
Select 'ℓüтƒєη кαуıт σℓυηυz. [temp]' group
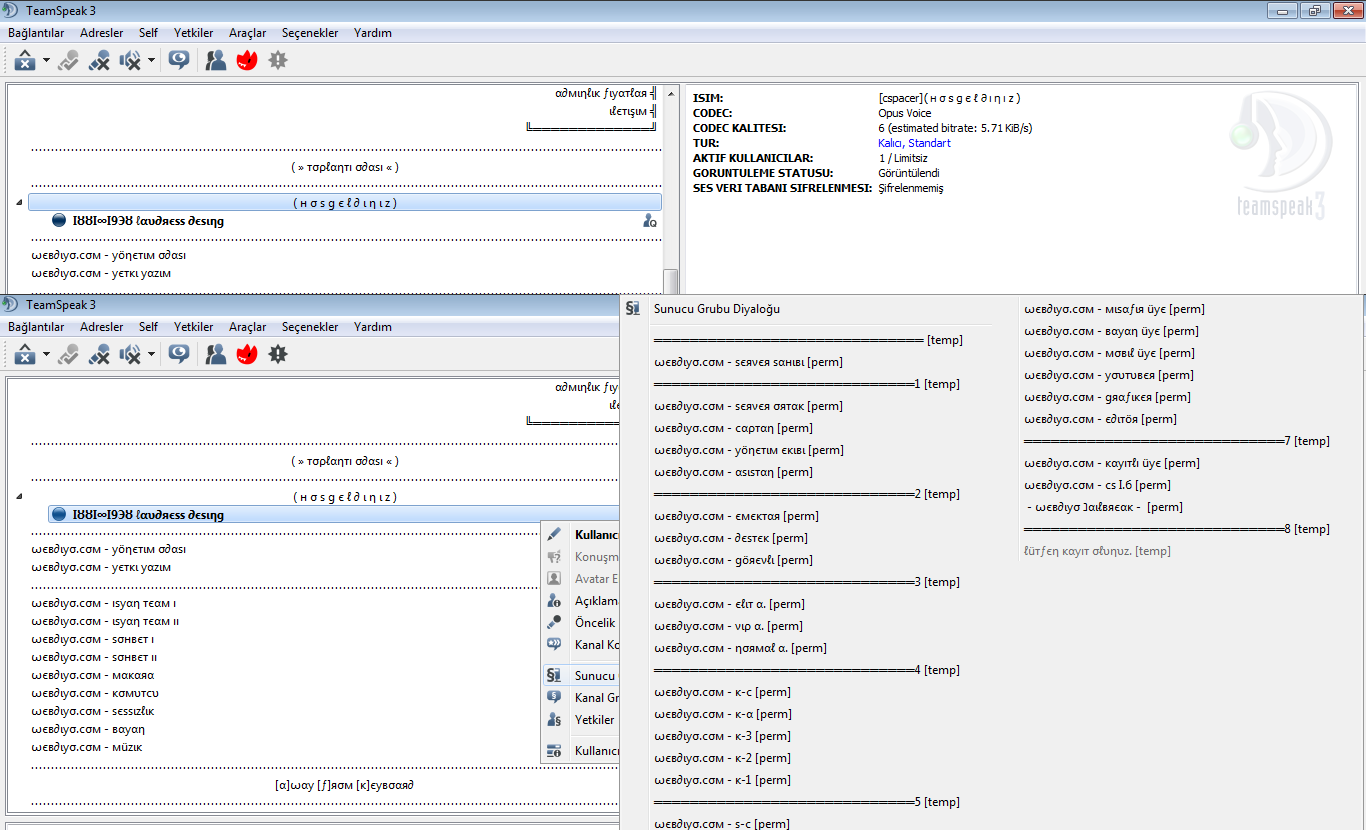tap(1097, 551)
